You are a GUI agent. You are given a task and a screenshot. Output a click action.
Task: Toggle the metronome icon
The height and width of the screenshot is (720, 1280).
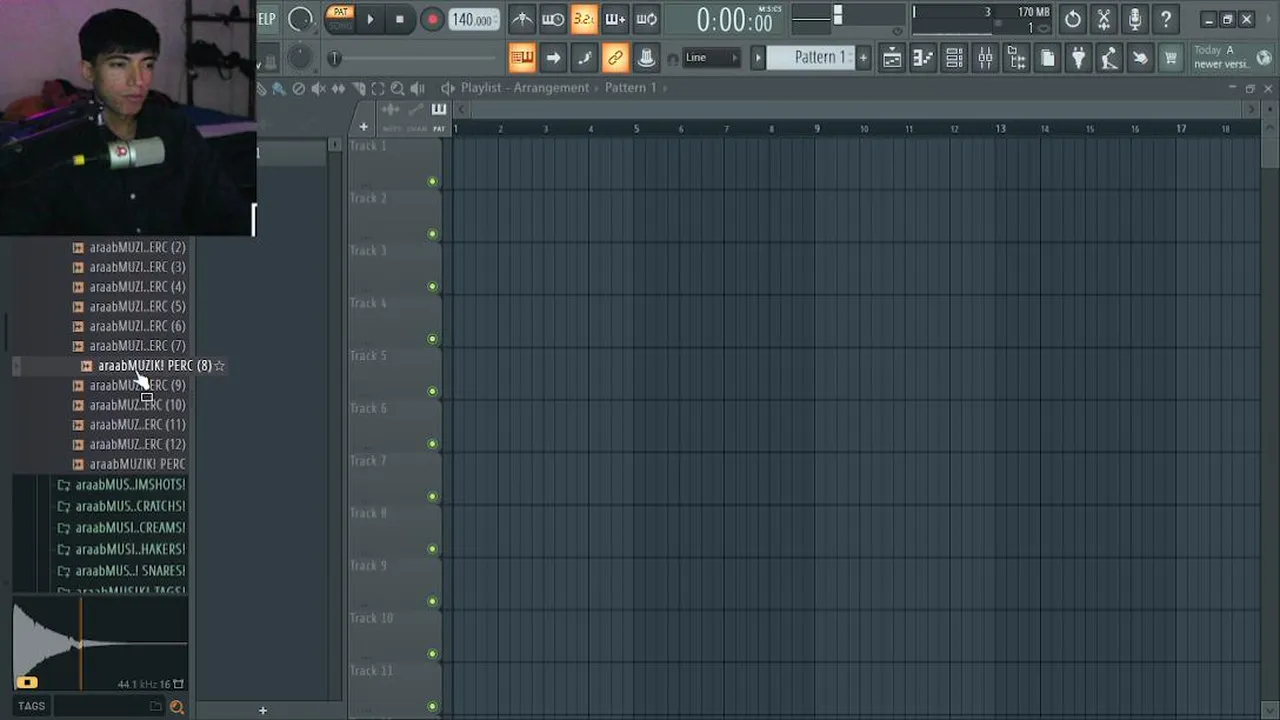pos(522,19)
